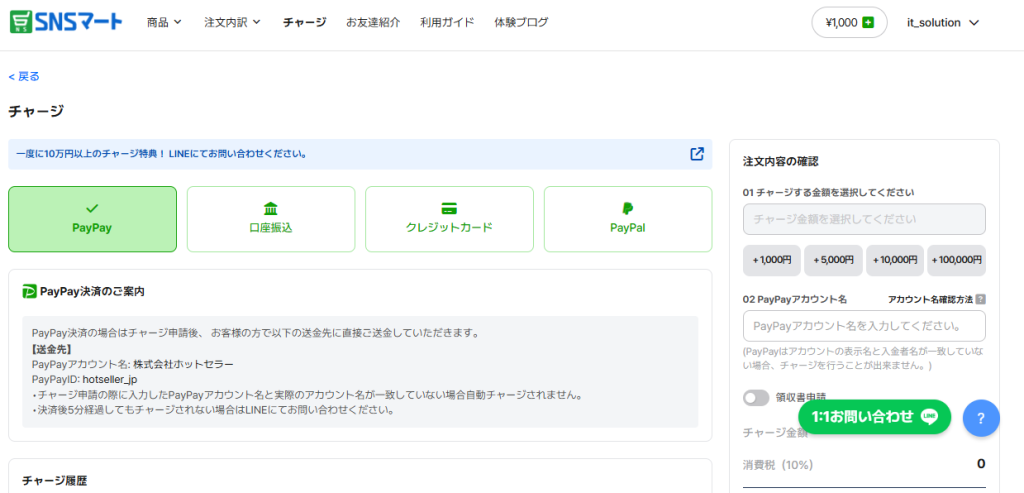Image resolution: width=1024 pixels, height=493 pixels.
Task: Focus the チャージ金額 input field
Action: (x=864, y=219)
